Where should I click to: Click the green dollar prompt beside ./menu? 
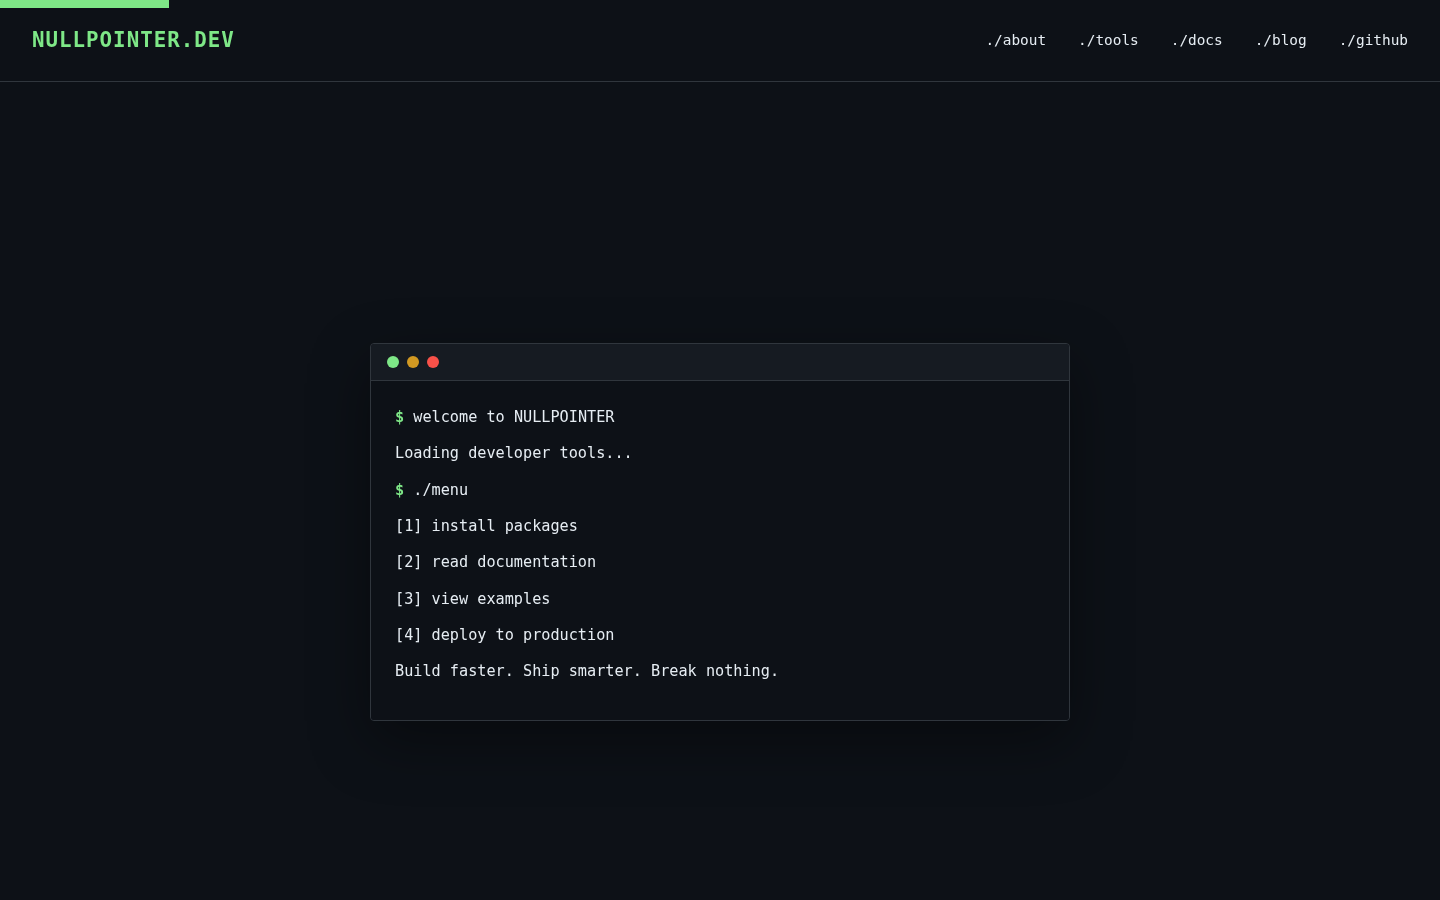[x=399, y=490]
